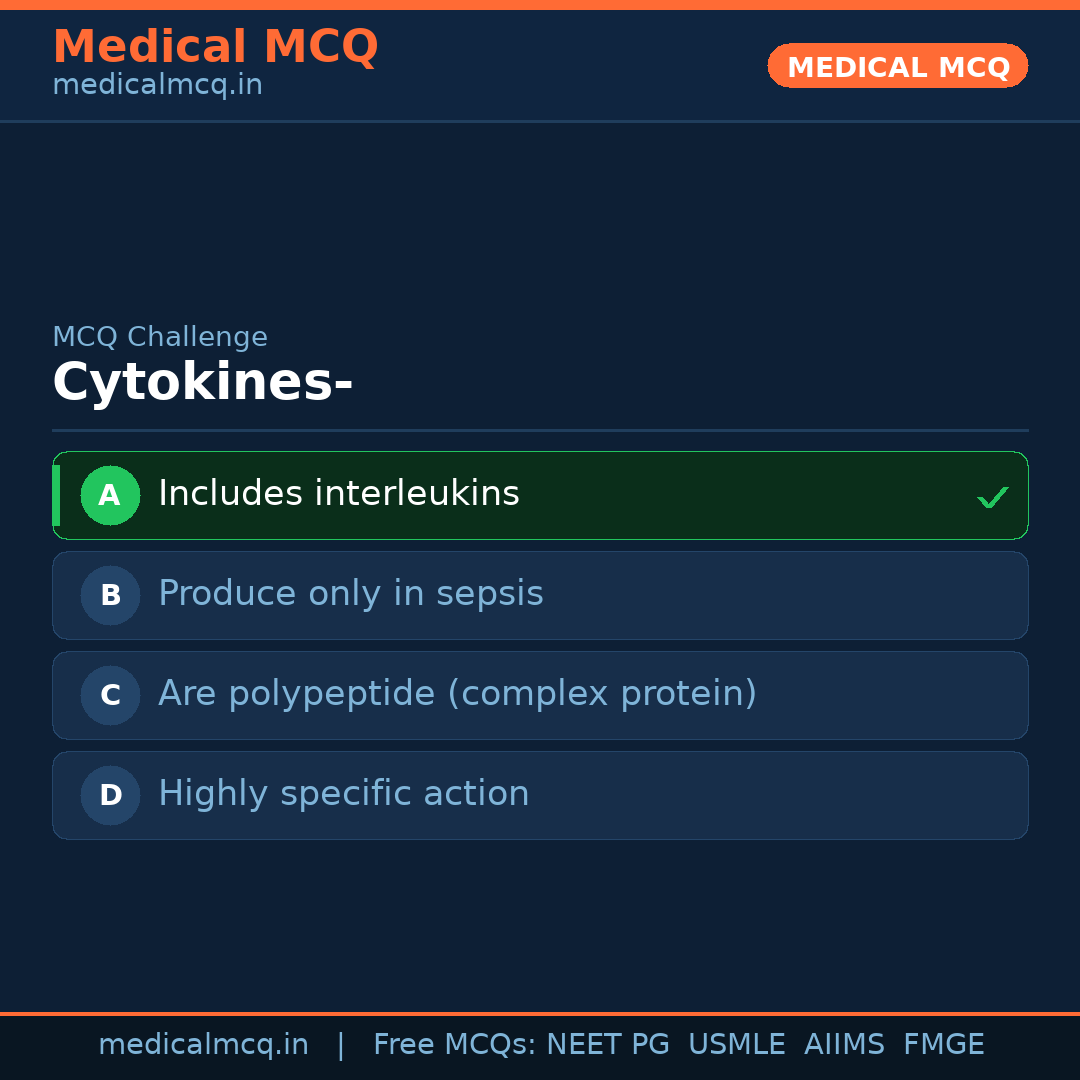Open the medicalmcq.in footer link
Screen dimensions: 1080x1080
pos(203,1045)
